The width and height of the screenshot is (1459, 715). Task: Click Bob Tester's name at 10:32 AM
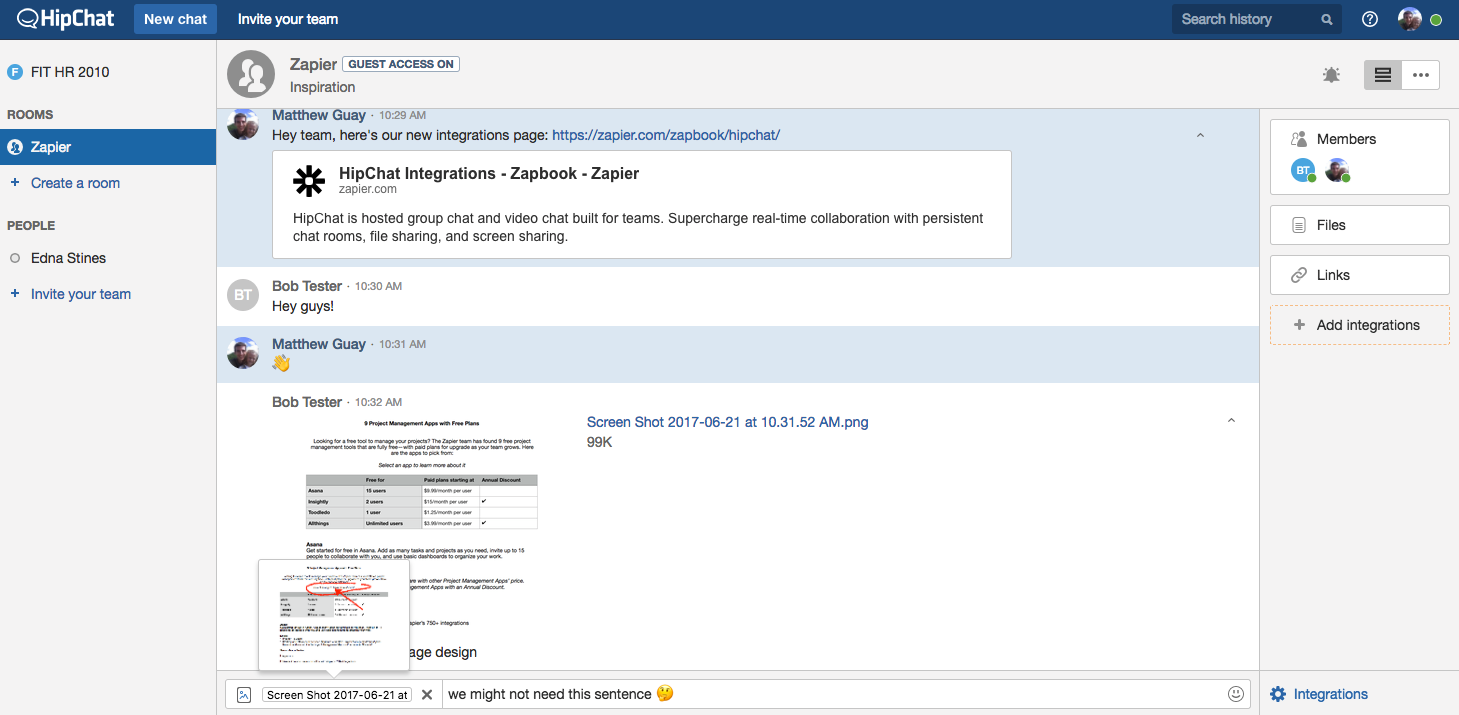click(x=307, y=402)
